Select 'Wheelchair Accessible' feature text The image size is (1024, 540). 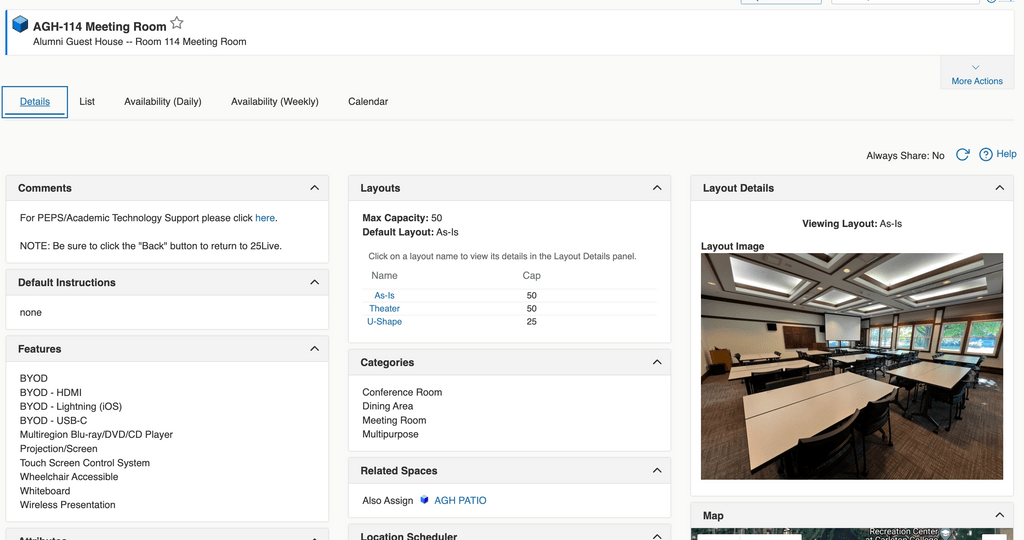pyautogui.click(x=69, y=477)
